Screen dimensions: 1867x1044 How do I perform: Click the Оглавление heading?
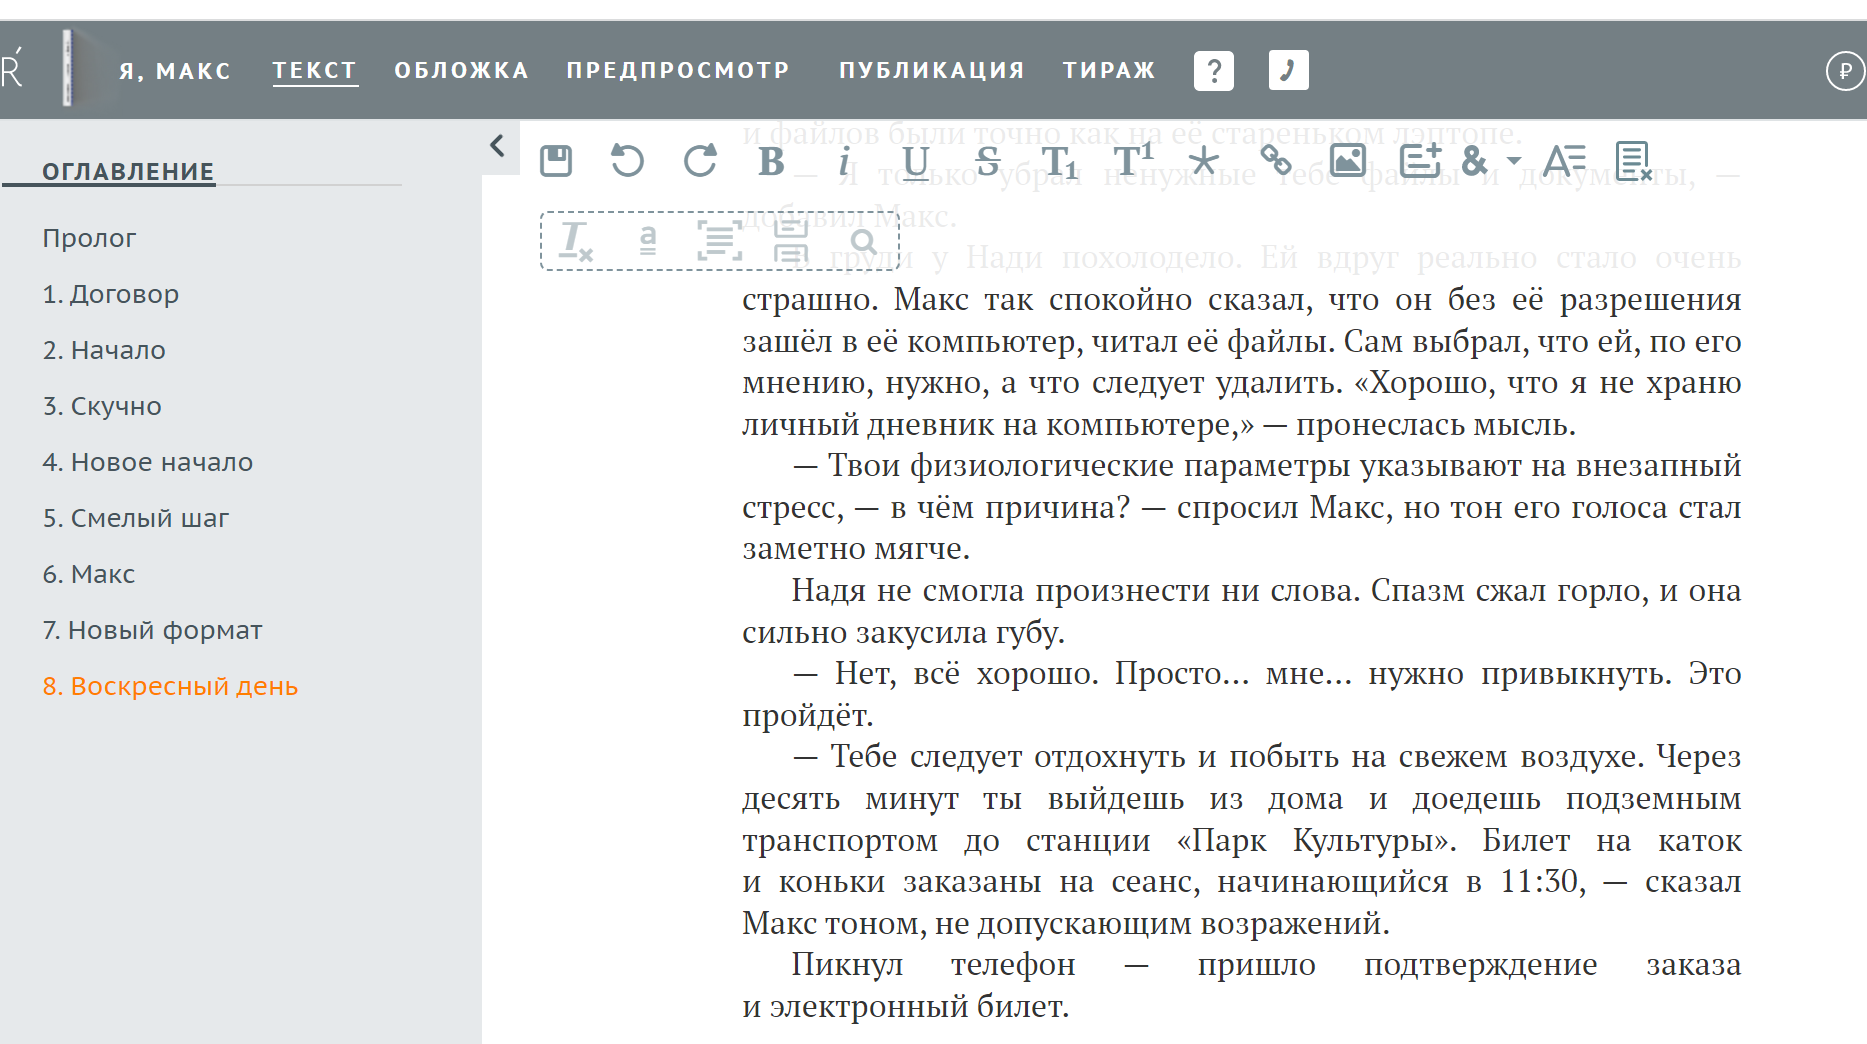click(x=128, y=171)
